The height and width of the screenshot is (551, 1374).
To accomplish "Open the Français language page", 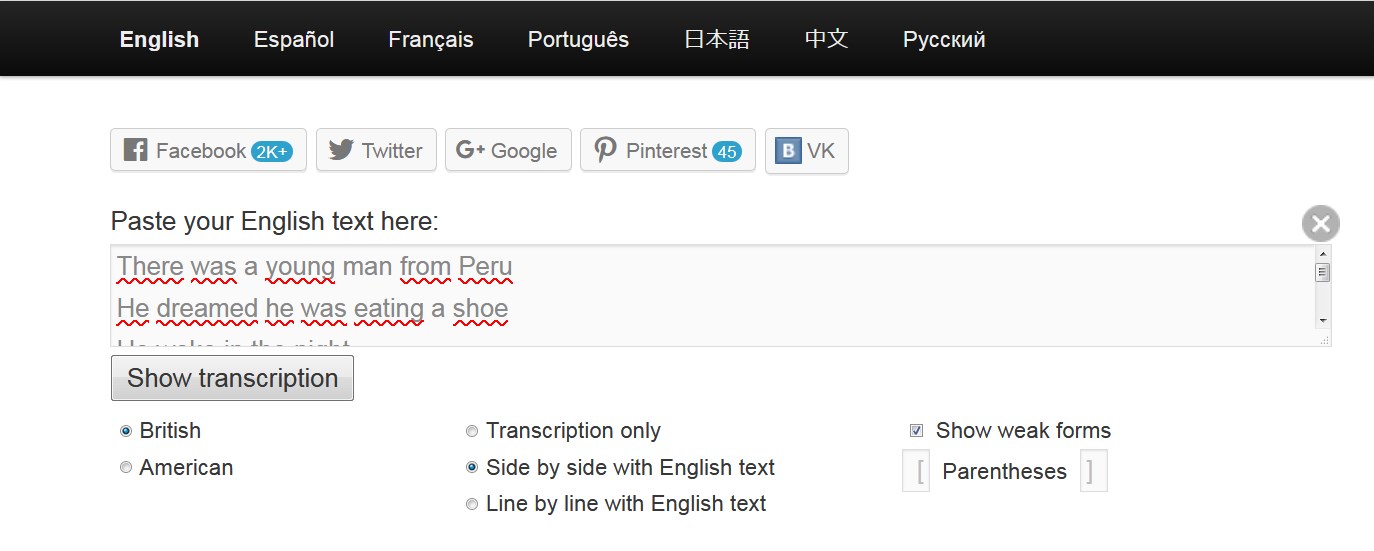I will 431,40.
